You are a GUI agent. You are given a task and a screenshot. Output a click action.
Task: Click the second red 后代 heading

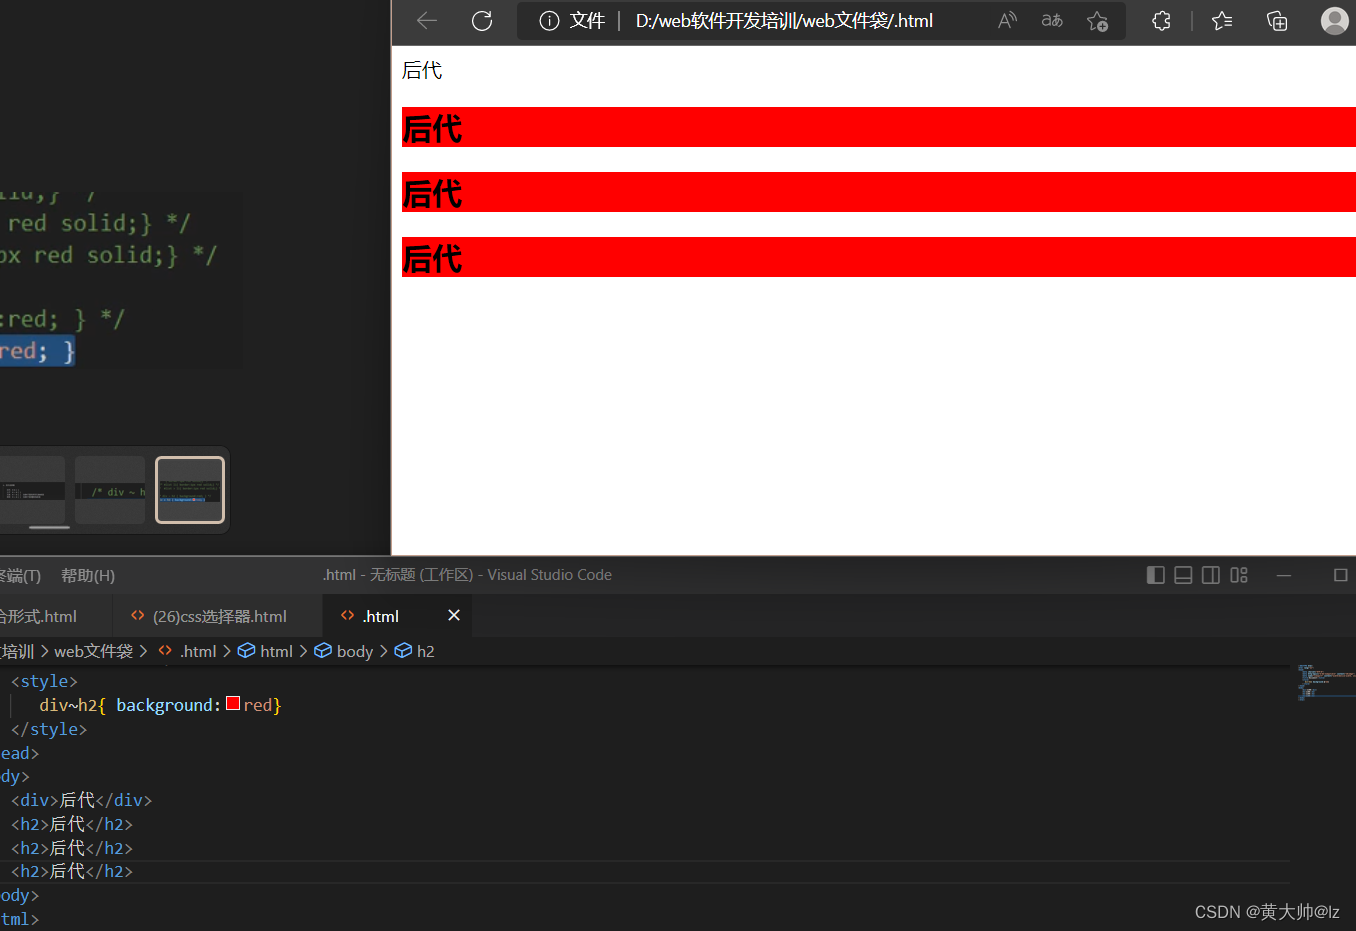tap(879, 192)
